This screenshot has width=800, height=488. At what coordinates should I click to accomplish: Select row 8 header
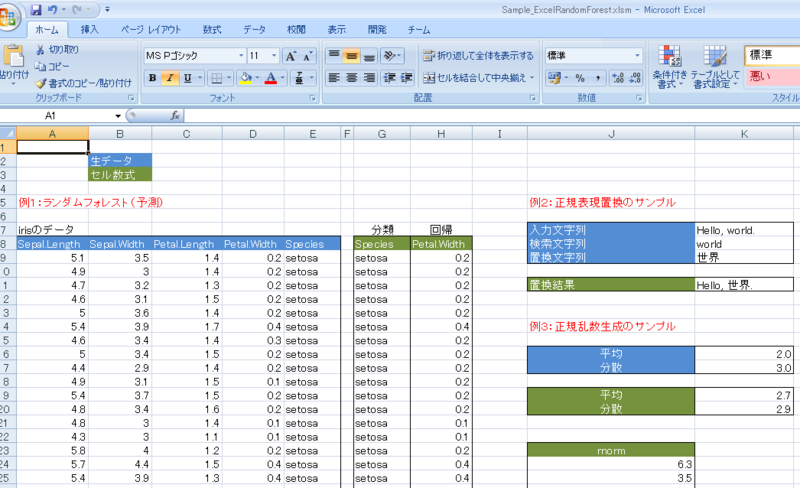[7, 244]
